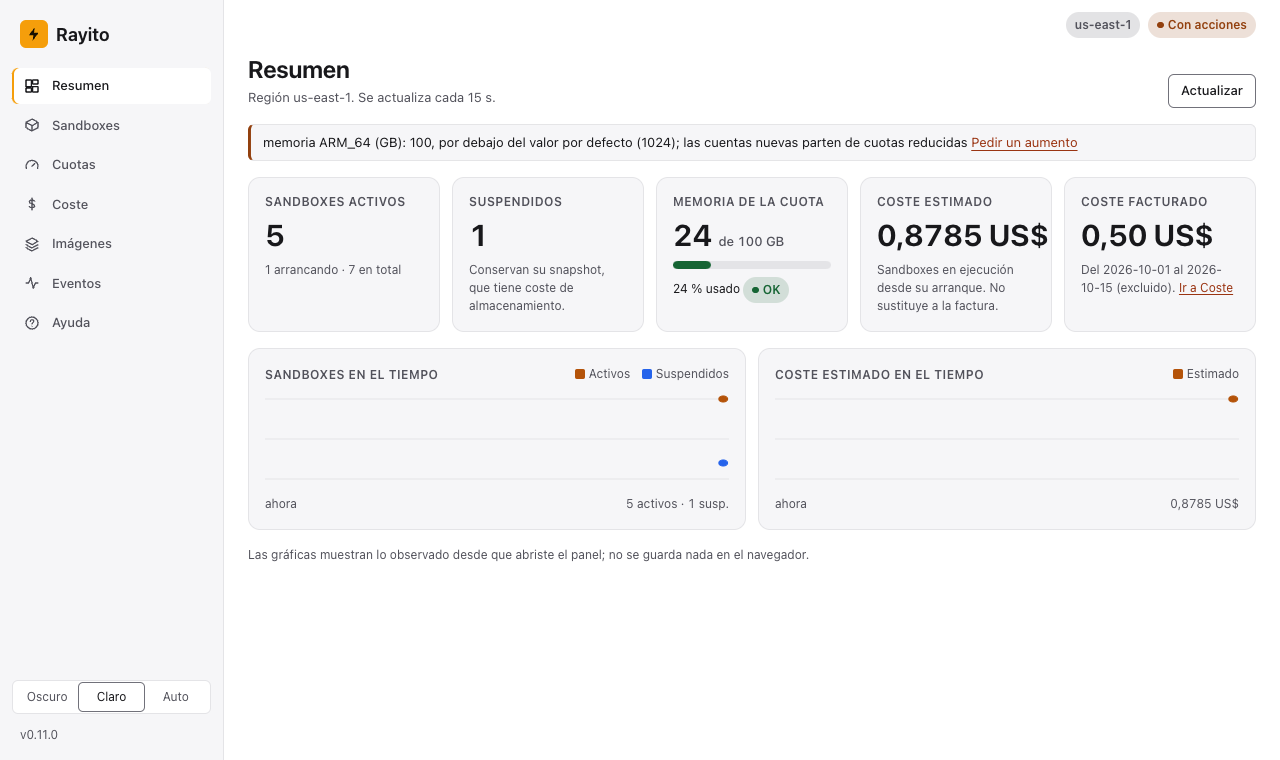Viewport: 1280px width, 760px height.
Task: Click the OK status pill
Action: pos(766,290)
